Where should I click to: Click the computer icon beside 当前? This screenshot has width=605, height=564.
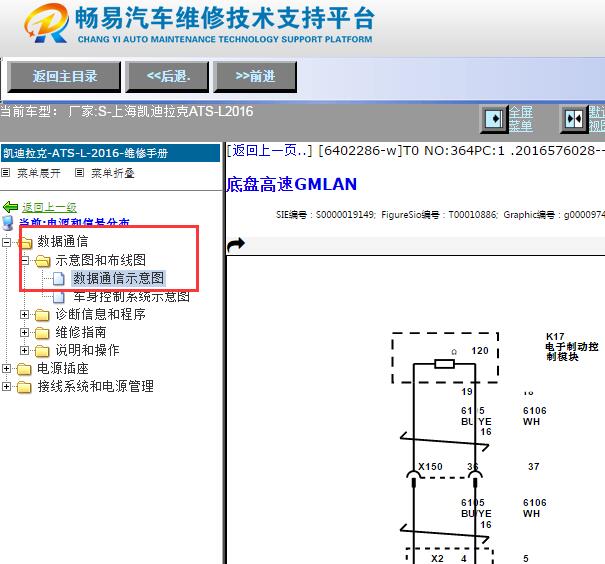(8, 223)
